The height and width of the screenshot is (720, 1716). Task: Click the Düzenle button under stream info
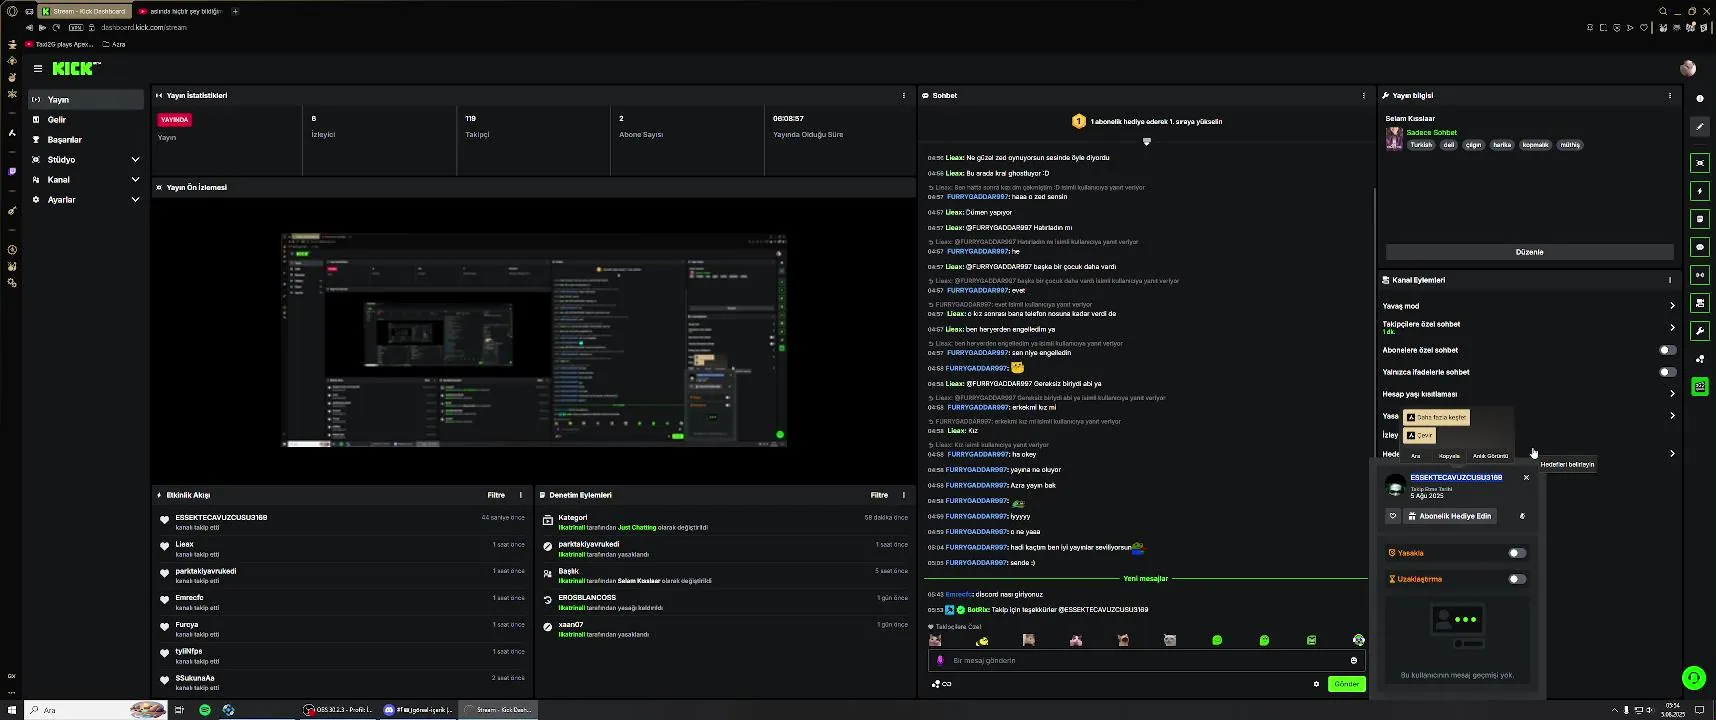(1529, 252)
